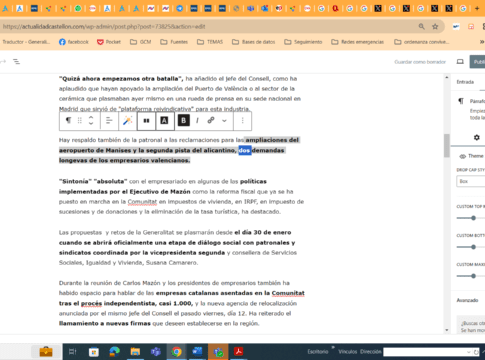The height and width of the screenshot is (360, 485).
Task: Change text alignment in block toolbar
Action: pos(109,120)
